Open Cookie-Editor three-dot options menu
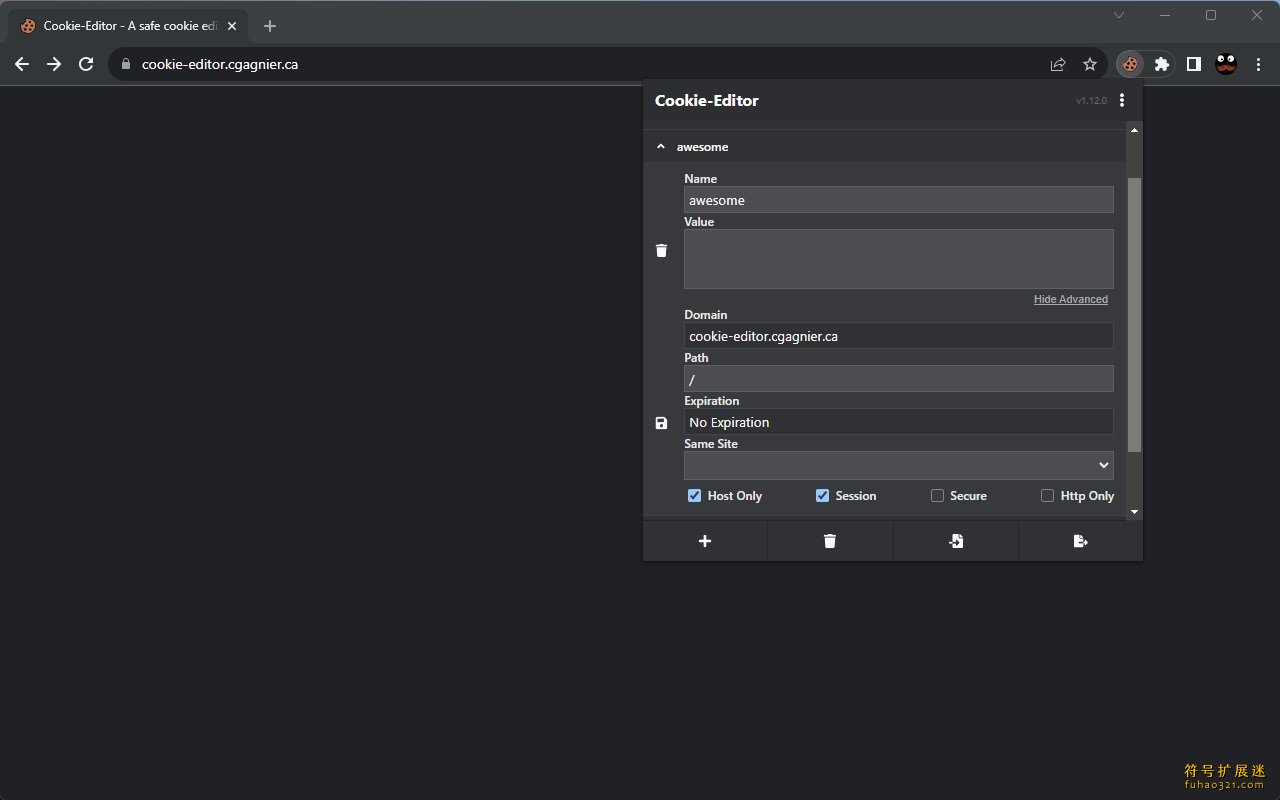Screen dimensions: 1280x800 [1122, 100]
